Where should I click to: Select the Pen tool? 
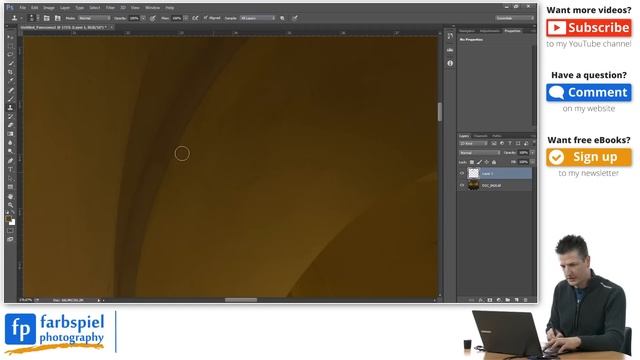pos(10,161)
